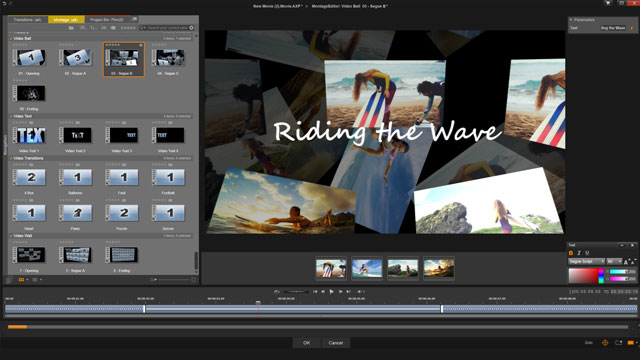Image resolution: width=640 pixels, height=360 pixels.
Task: Click the five-star rating filter
Action: (128, 28)
